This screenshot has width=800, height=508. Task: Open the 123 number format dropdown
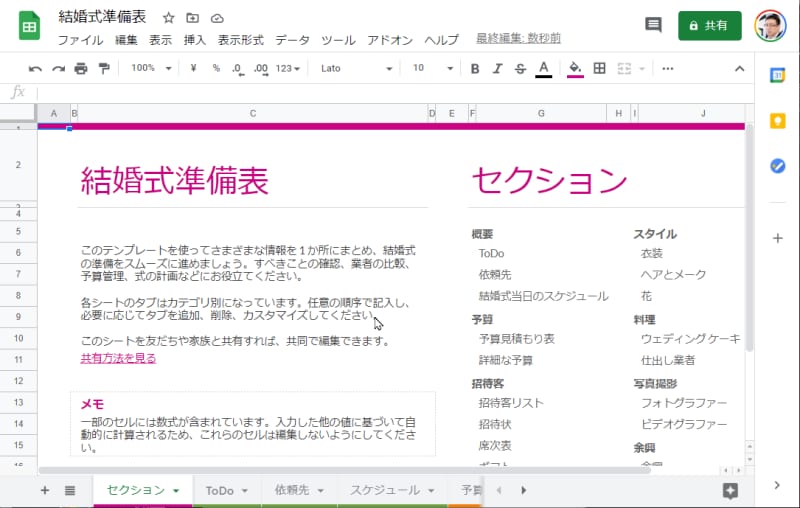point(287,68)
